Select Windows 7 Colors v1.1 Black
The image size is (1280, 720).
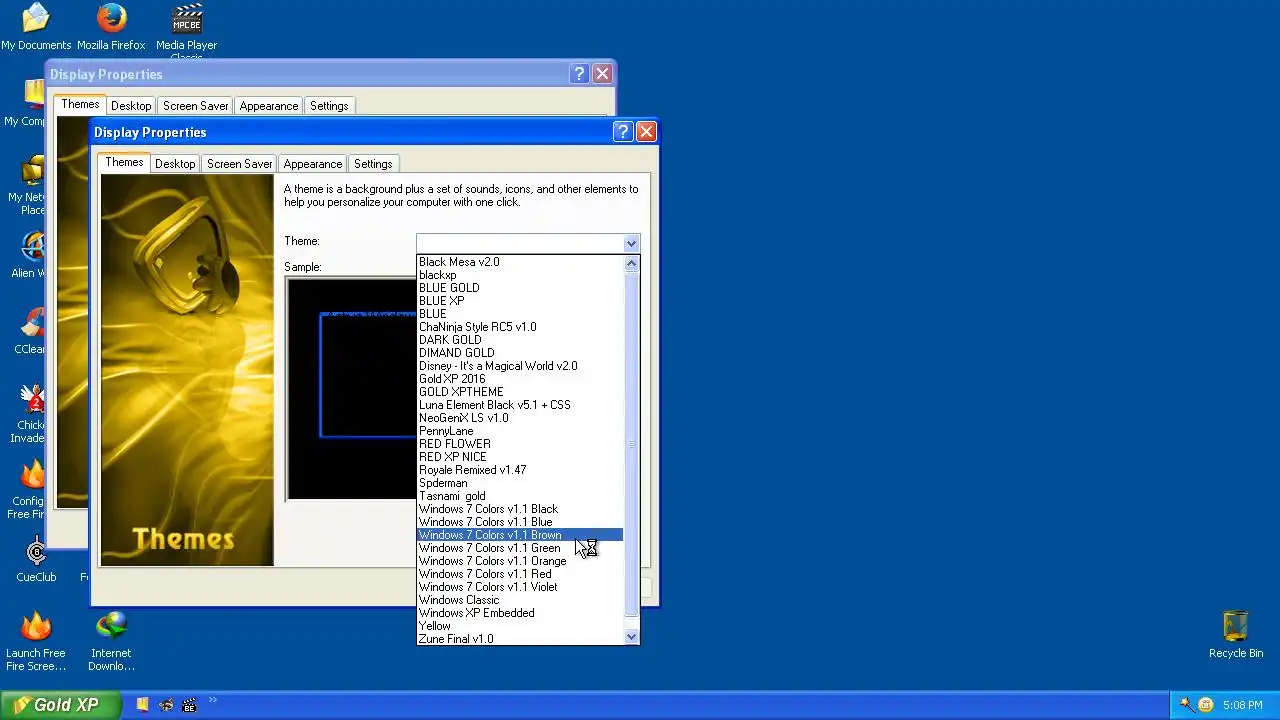(x=520, y=509)
